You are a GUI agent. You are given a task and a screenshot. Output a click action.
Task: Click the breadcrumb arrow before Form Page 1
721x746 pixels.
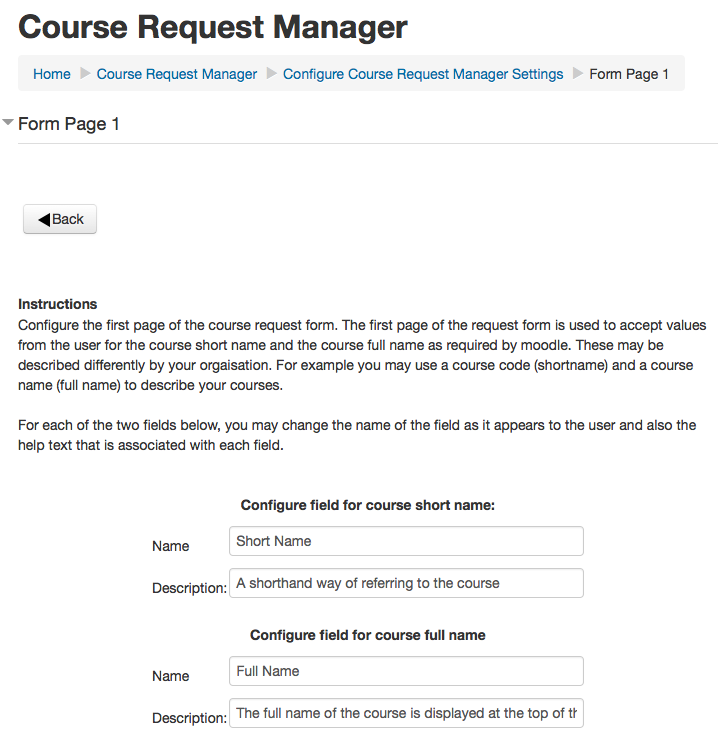pos(577,74)
